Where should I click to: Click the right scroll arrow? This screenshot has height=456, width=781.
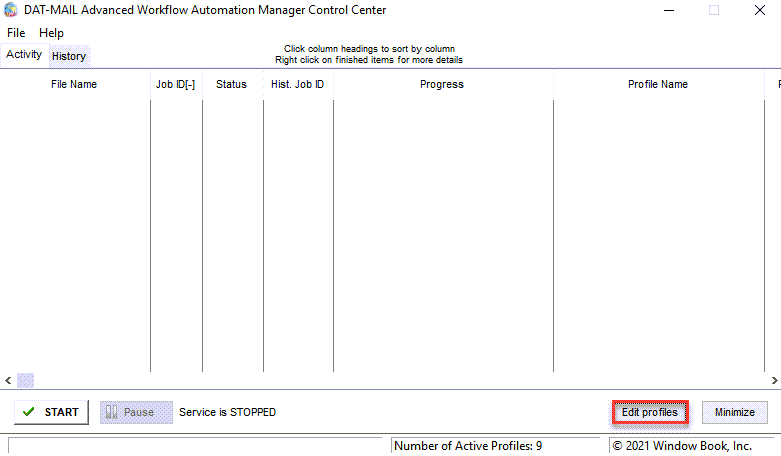pyautogui.click(x=774, y=380)
